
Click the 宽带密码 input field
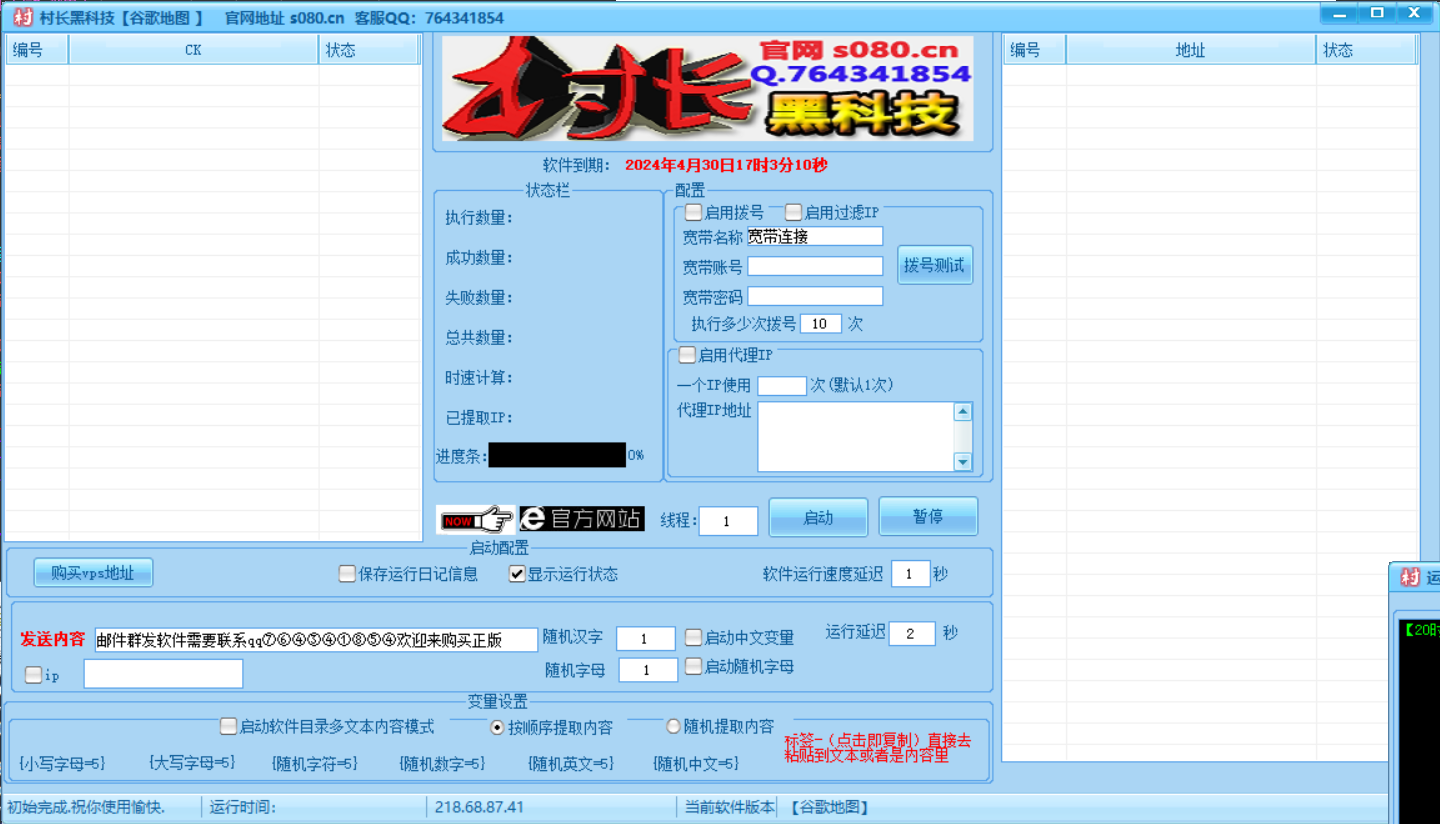pos(815,297)
